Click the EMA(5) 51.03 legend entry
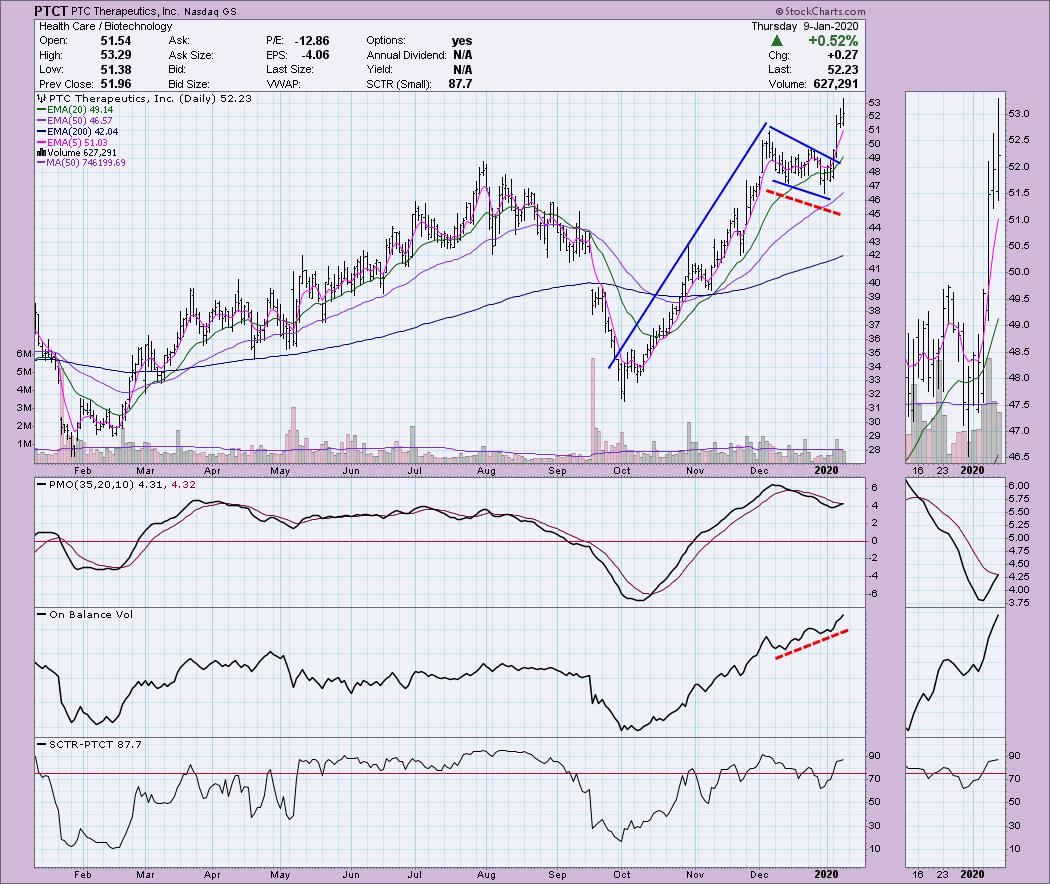The image size is (1050, 884). pos(73,143)
